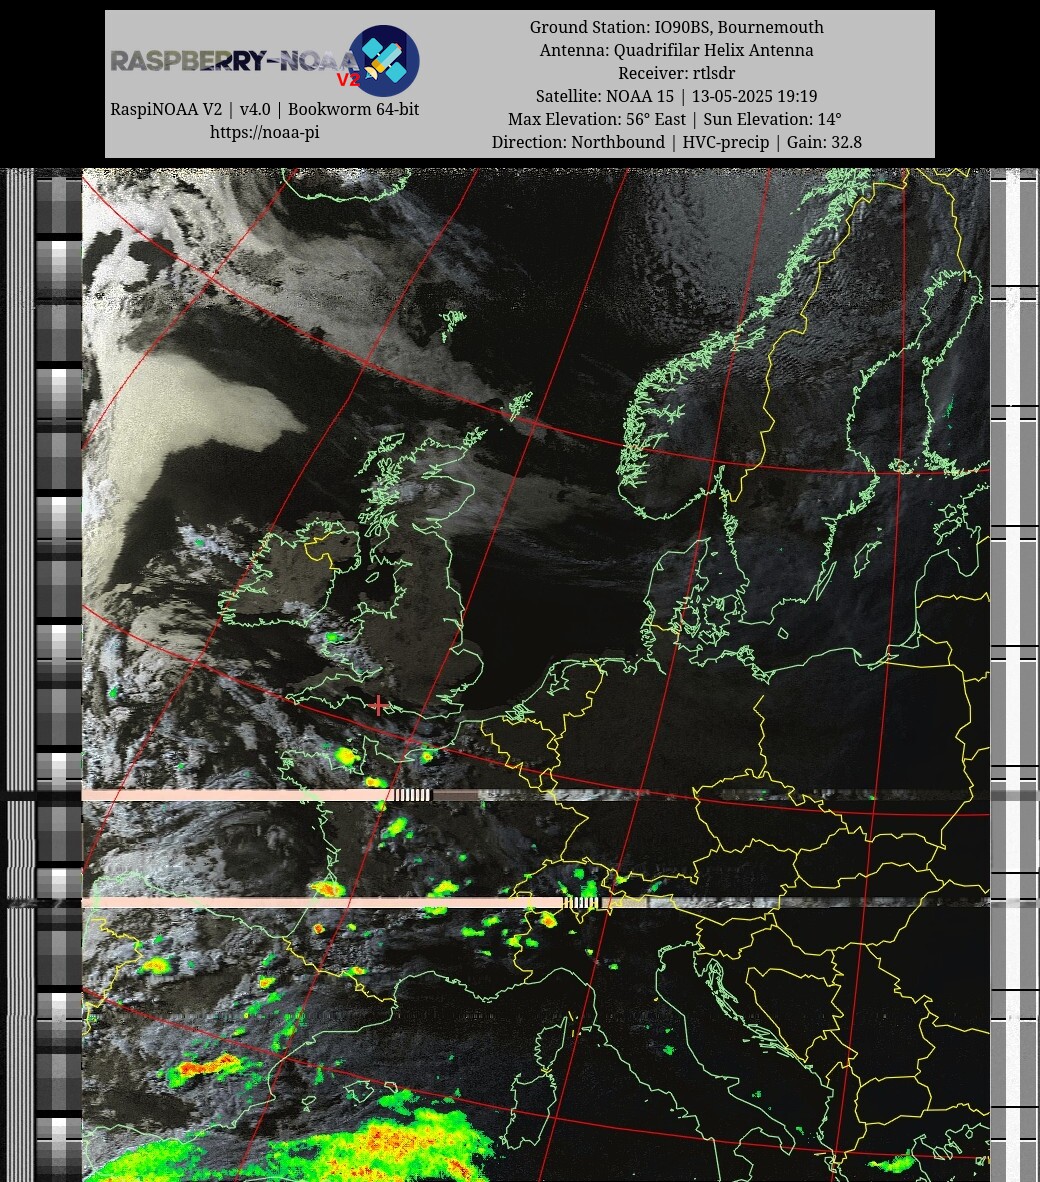The image size is (1040, 1182).
Task: Click 'Satellite: NOAA 15 | 13-05-2025 19:19' line
Action: [676, 96]
